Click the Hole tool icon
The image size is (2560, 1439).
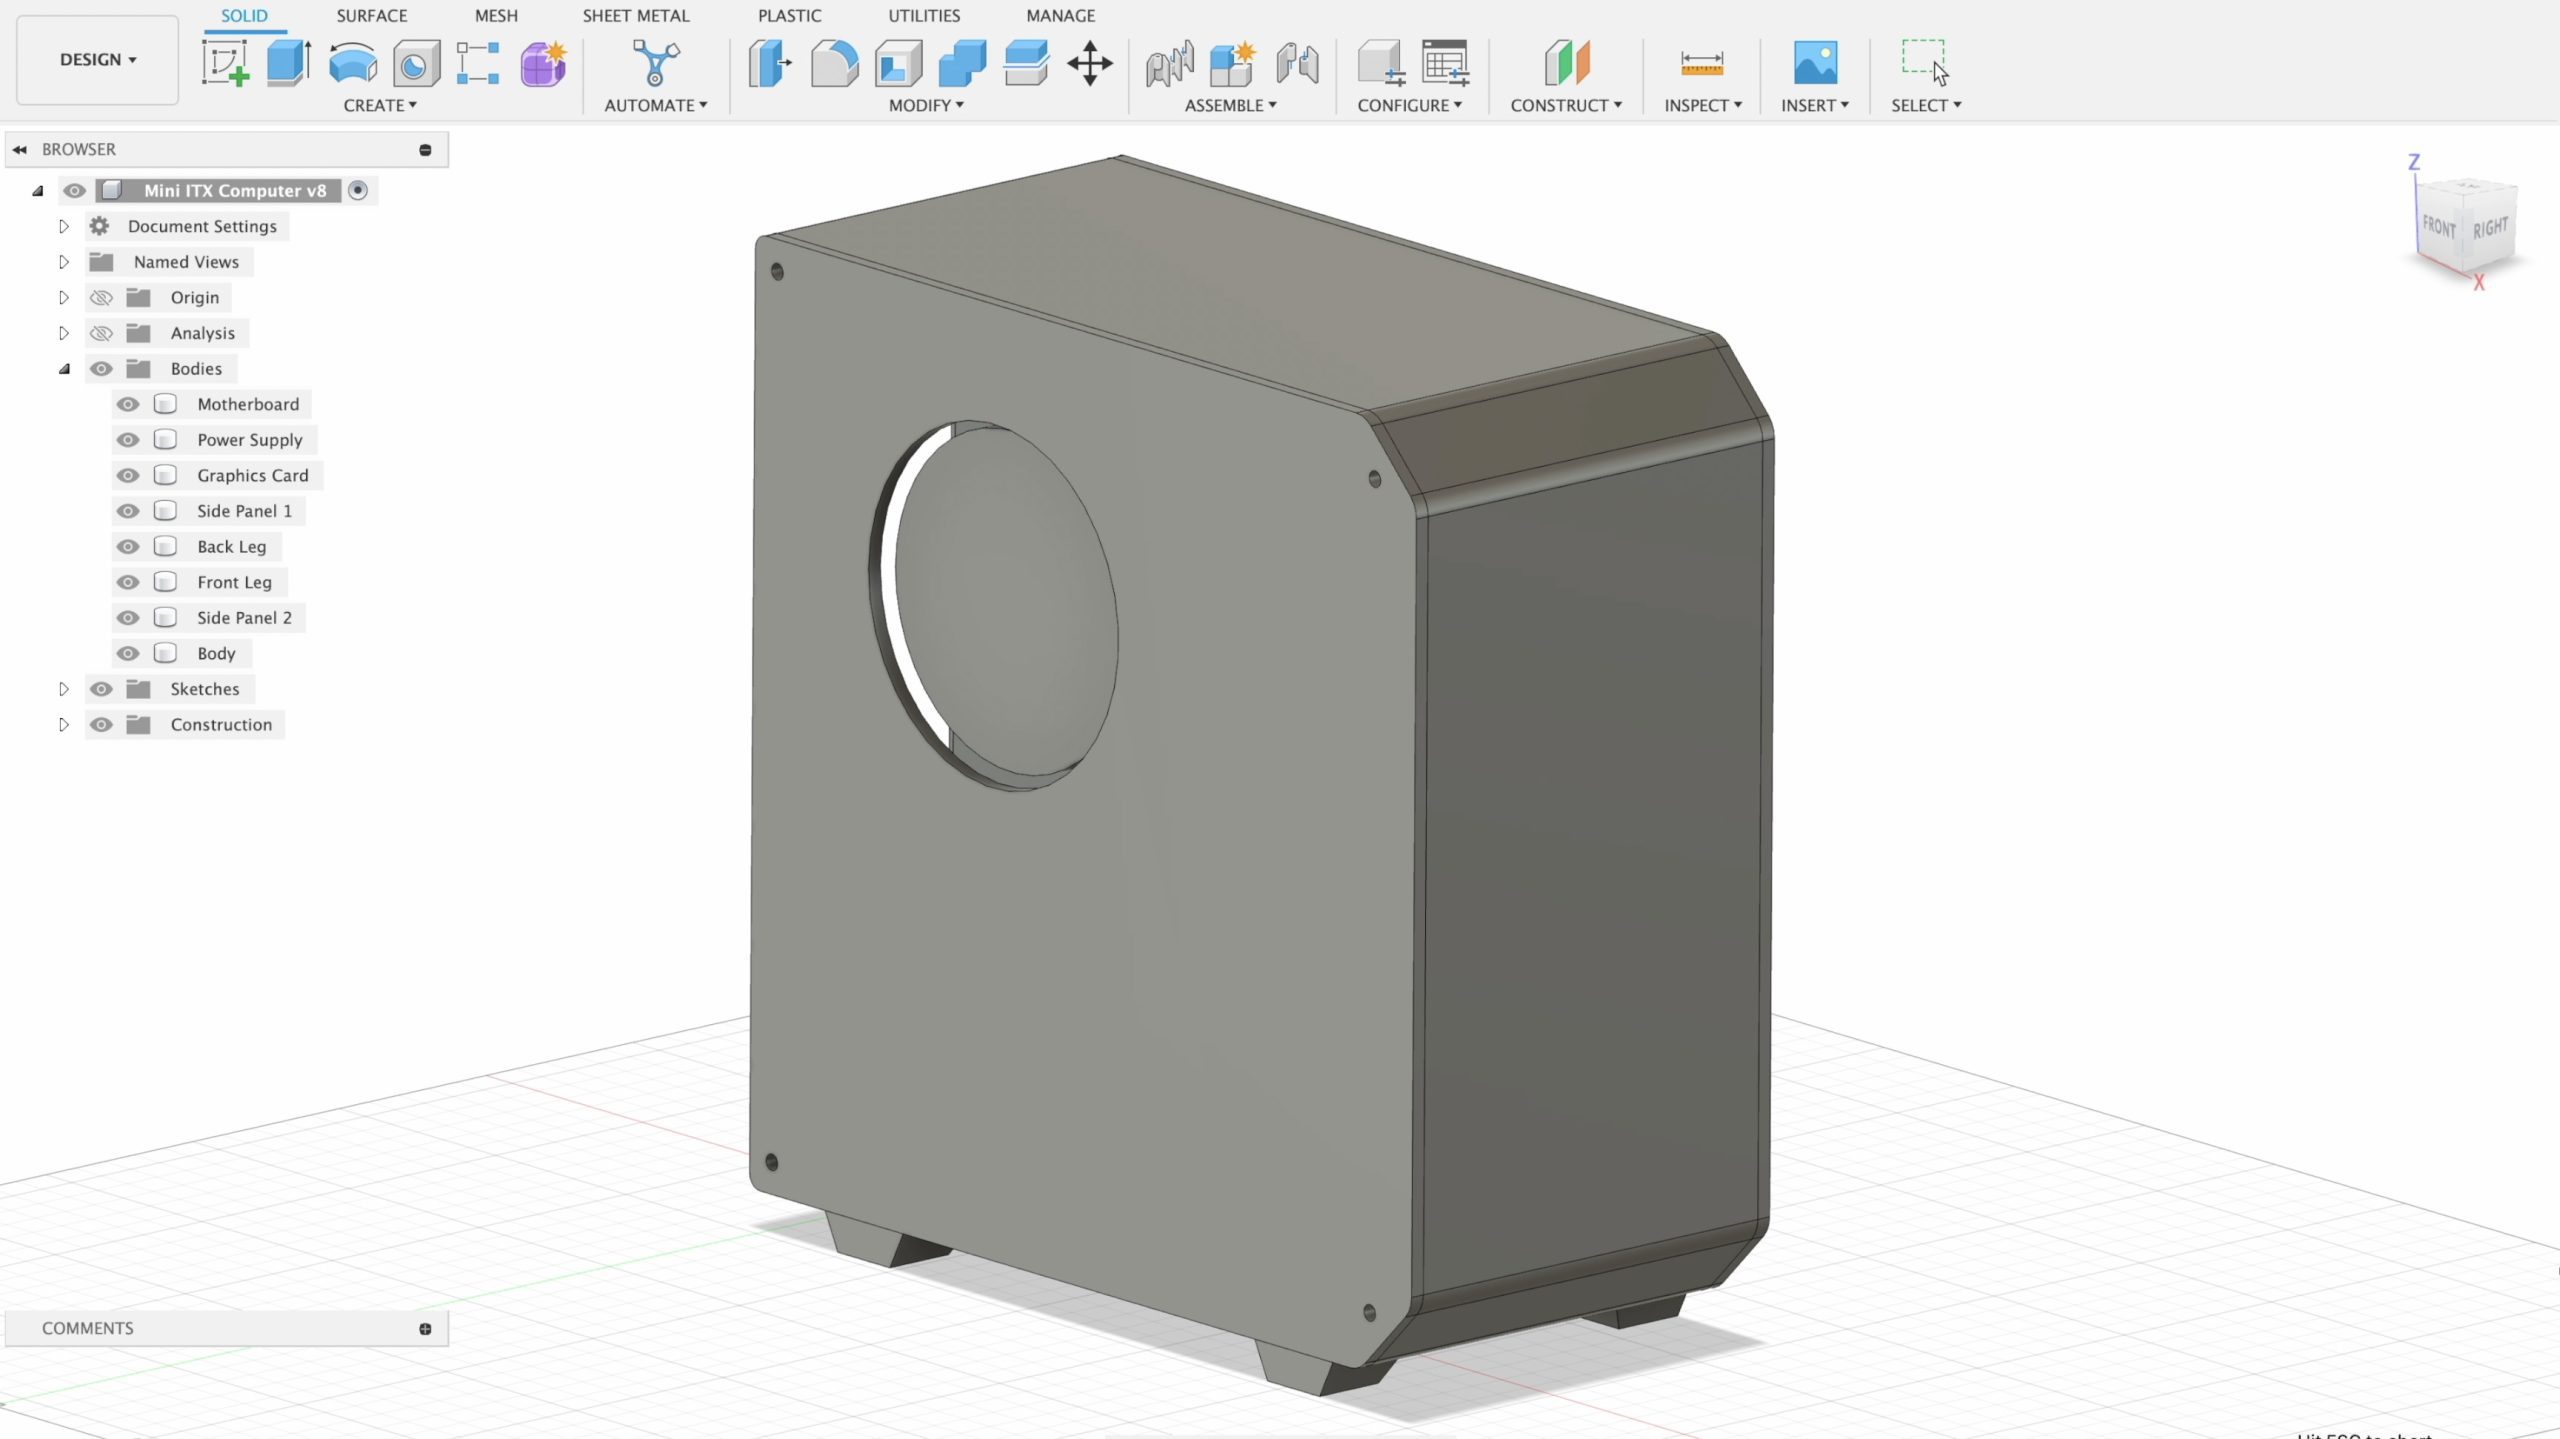[x=416, y=63]
